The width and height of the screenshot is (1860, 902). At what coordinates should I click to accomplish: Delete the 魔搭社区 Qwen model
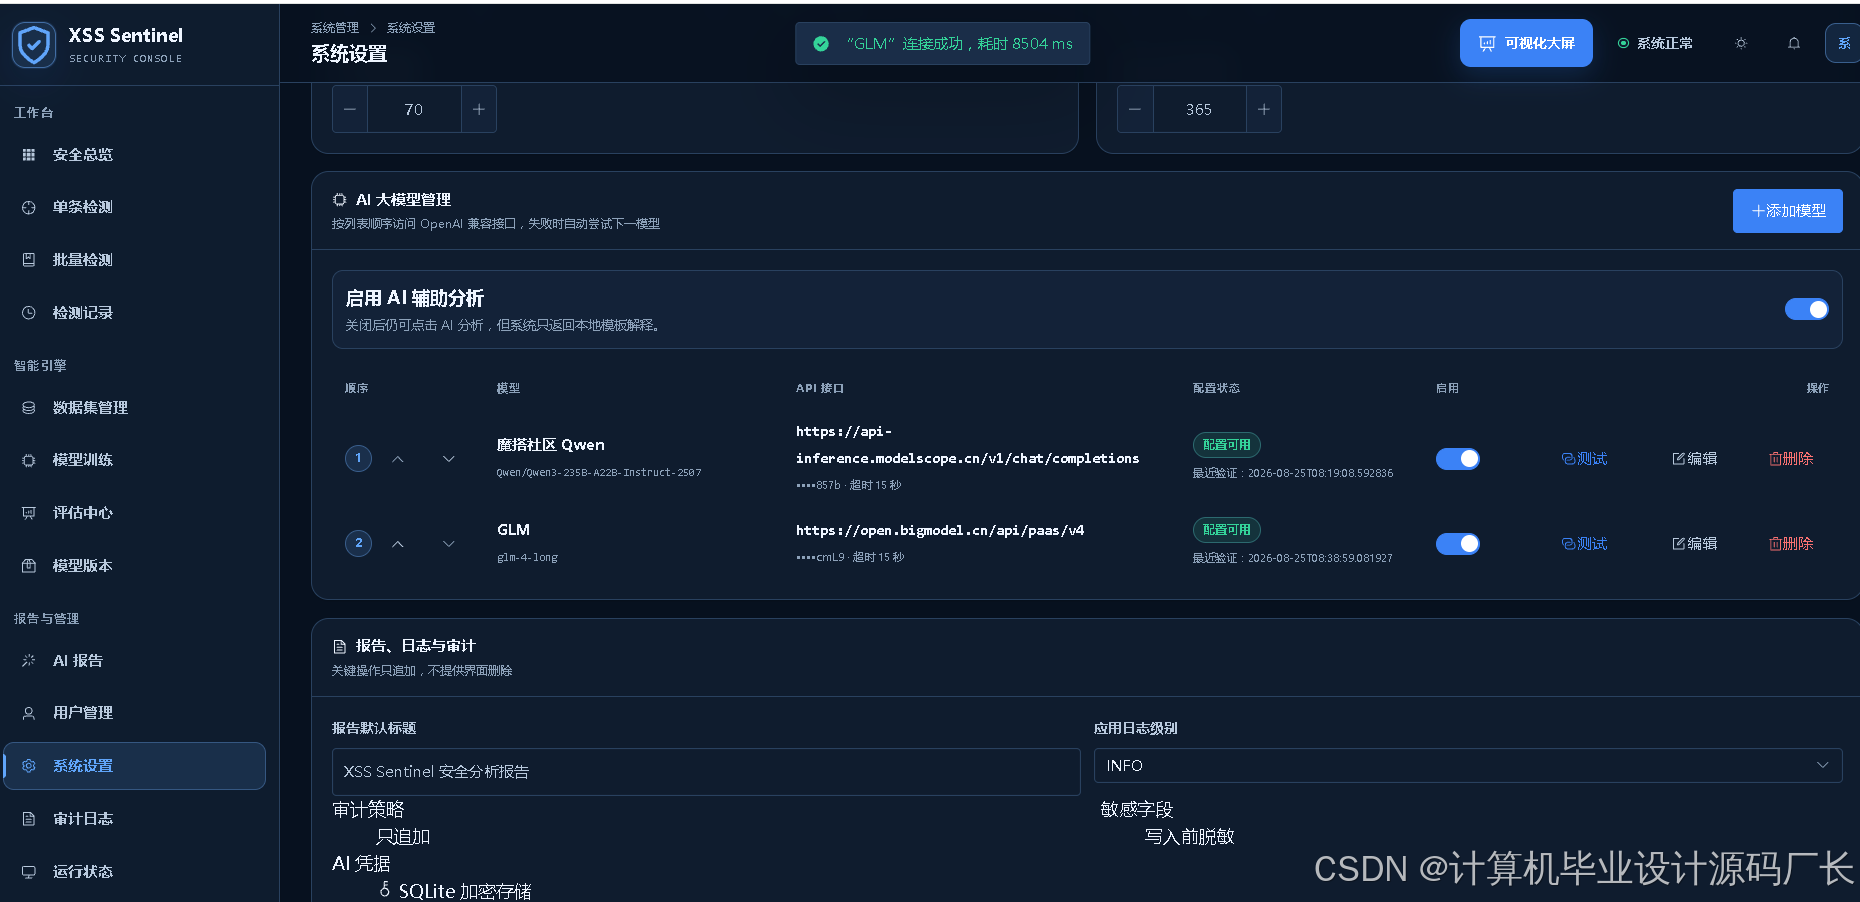(1791, 459)
